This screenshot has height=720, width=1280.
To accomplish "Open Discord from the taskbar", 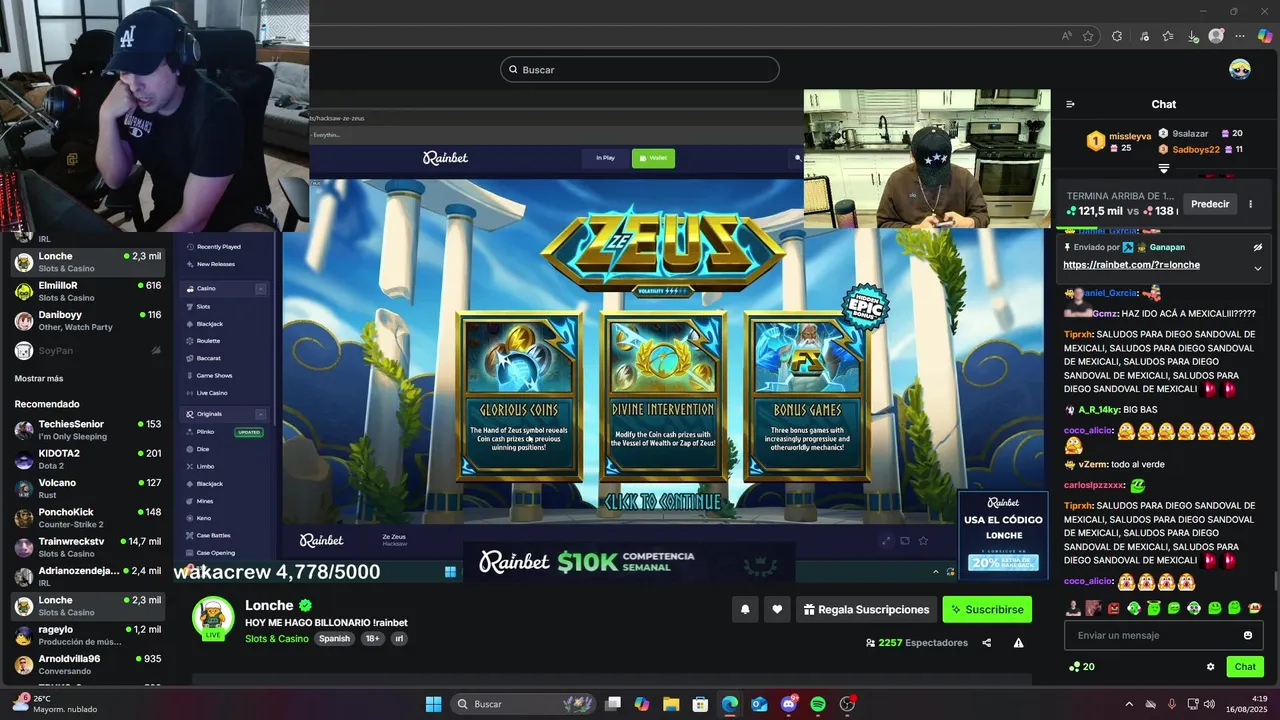I will click(789, 704).
